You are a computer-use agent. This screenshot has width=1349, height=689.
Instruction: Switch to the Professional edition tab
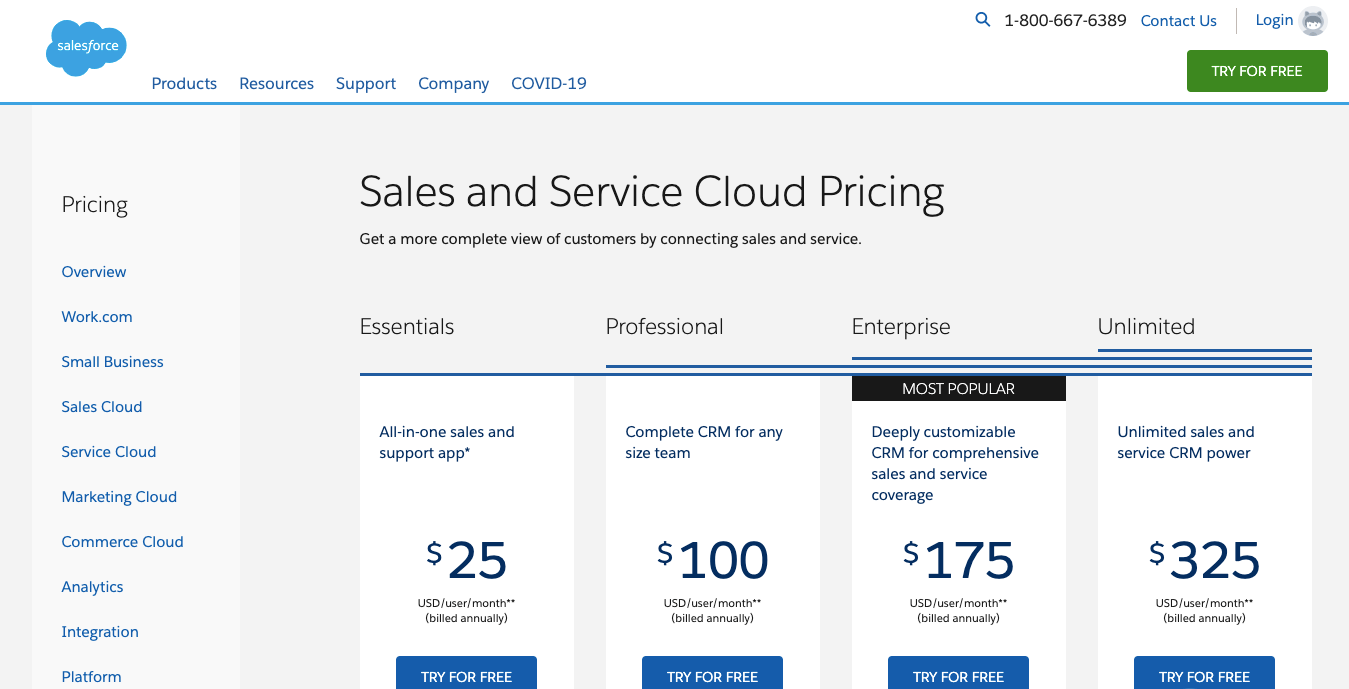click(665, 327)
